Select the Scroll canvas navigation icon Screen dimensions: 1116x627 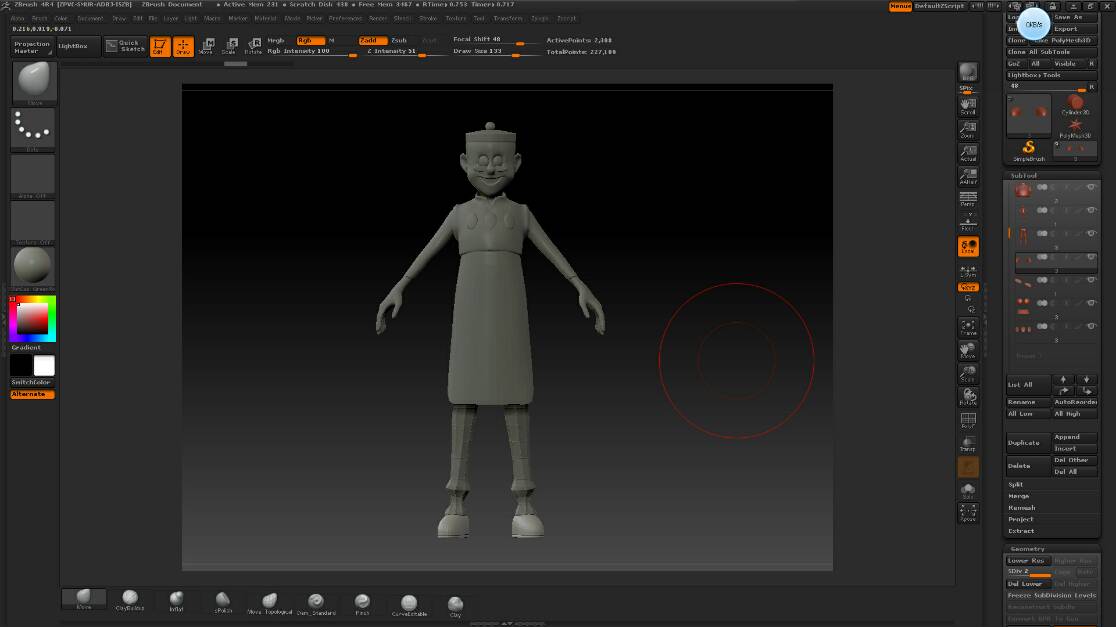(x=967, y=106)
